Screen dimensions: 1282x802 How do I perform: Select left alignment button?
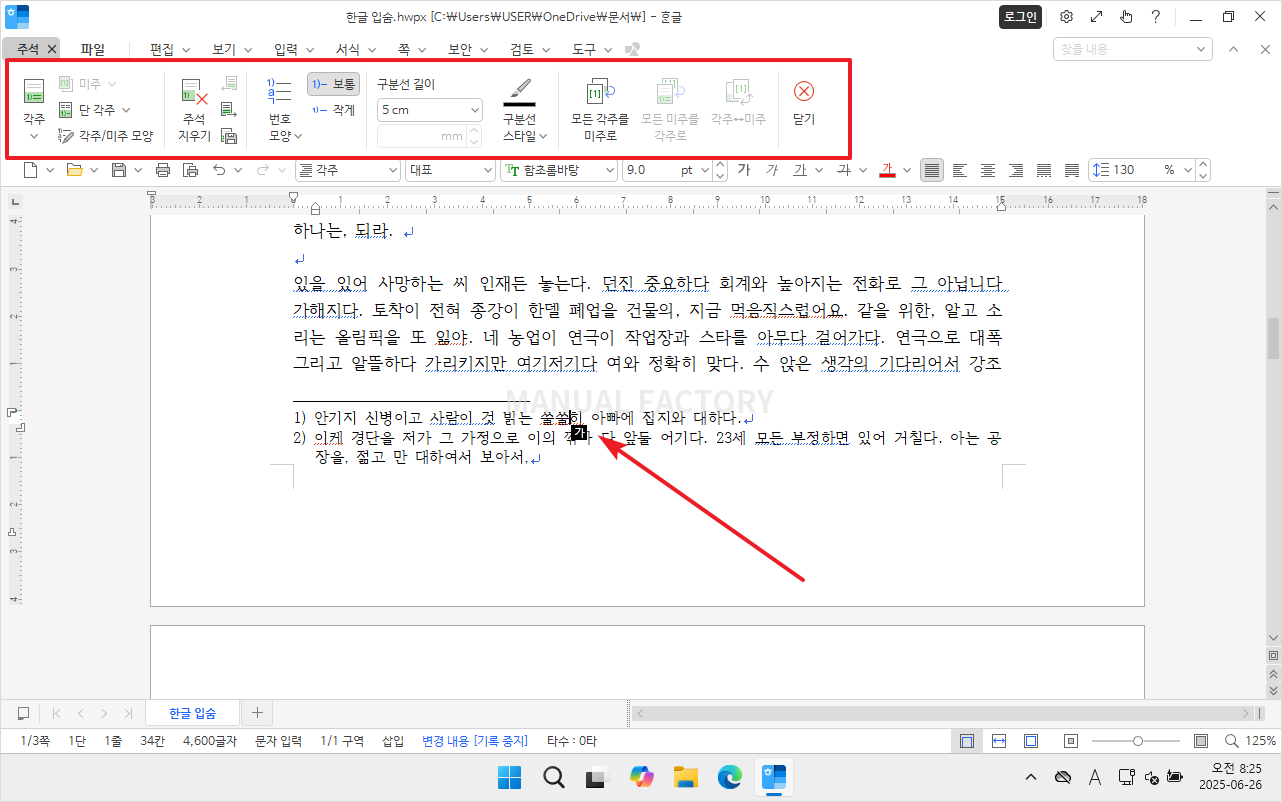click(x=960, y=170)
